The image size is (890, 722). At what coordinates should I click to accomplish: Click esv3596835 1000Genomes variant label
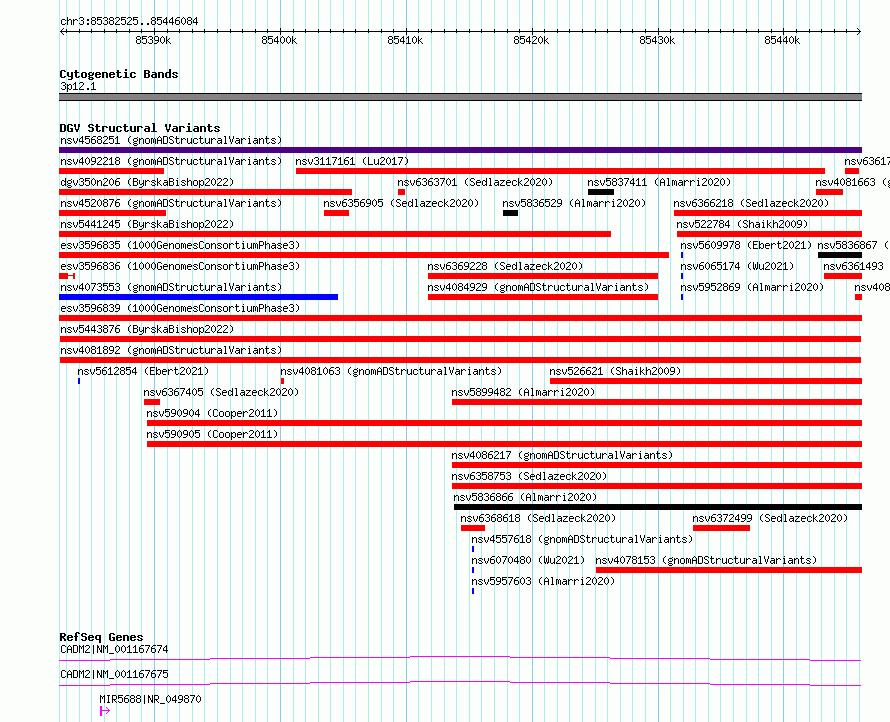coord(180,245)
